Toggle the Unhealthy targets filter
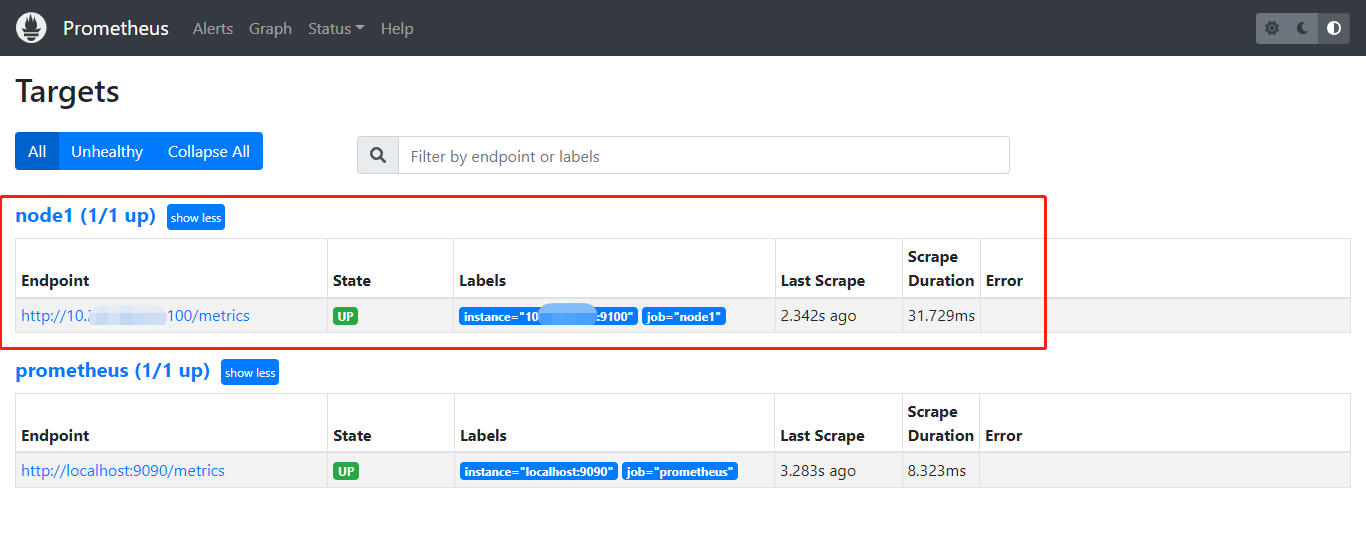Screen dimensions: 1366x546 [107, 151]
